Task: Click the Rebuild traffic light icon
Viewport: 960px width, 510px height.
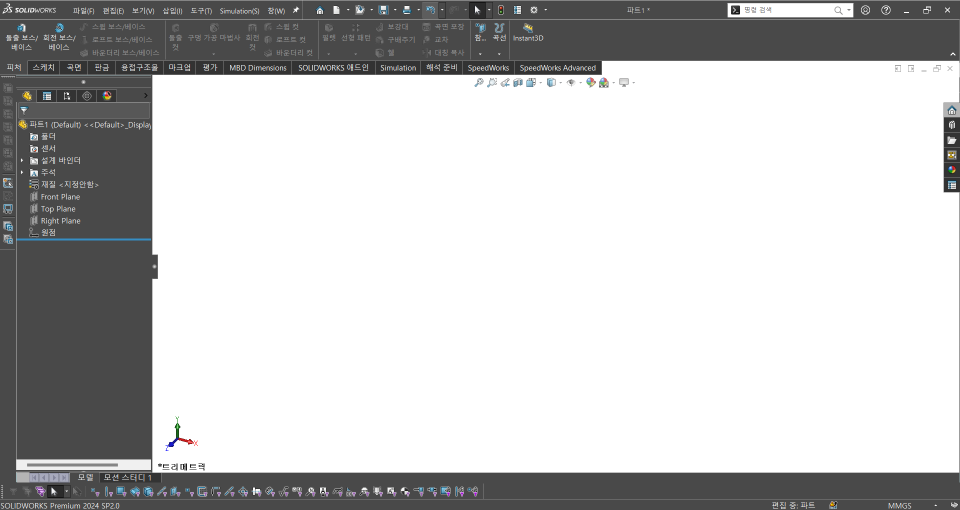Action: pos(501,10)
